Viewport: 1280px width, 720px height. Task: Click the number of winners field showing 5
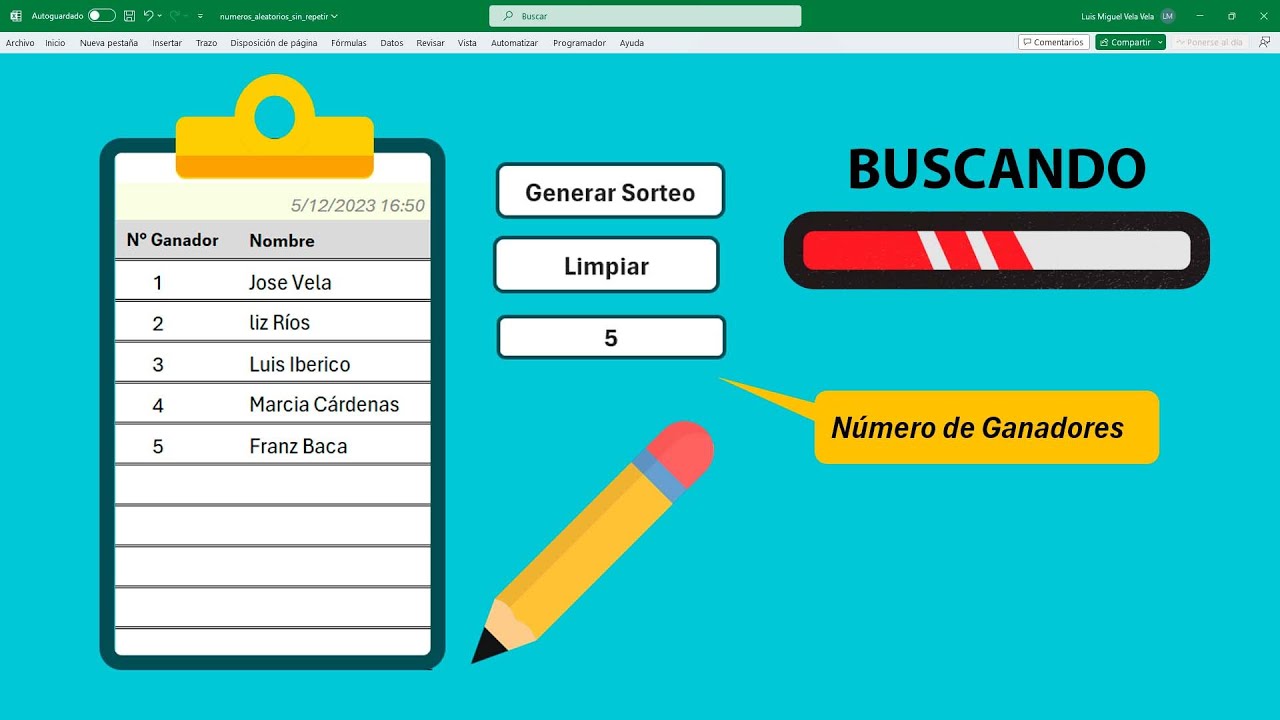pos(611,338)
